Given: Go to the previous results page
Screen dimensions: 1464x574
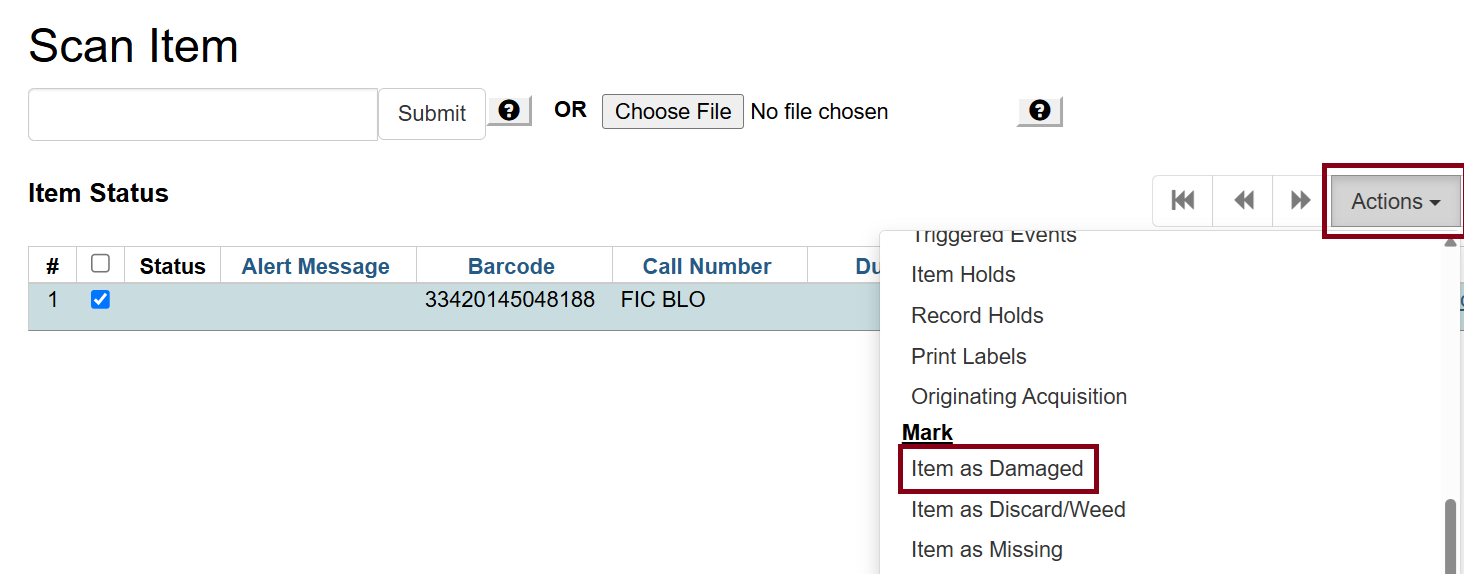Looking at the screenshot, I should pyautogui.click(x=1243, y=201).
